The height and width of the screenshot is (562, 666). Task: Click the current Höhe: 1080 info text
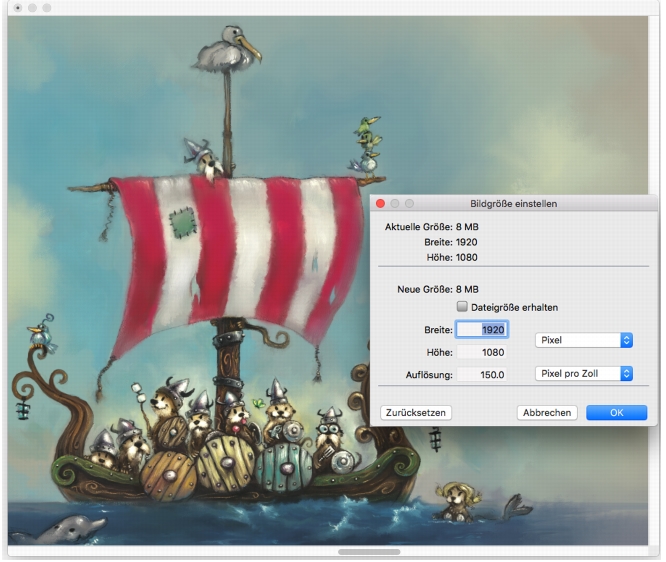coord(452,257)
